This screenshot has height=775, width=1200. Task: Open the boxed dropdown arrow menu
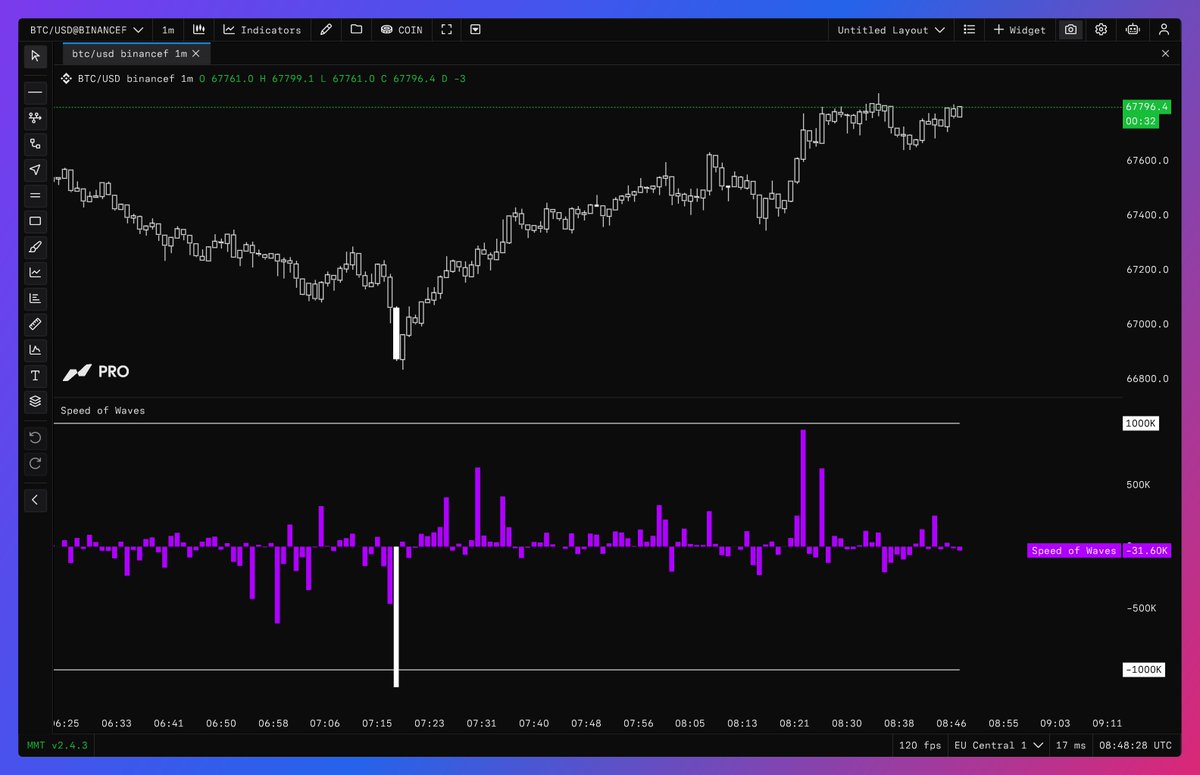(x=476, y=30)
